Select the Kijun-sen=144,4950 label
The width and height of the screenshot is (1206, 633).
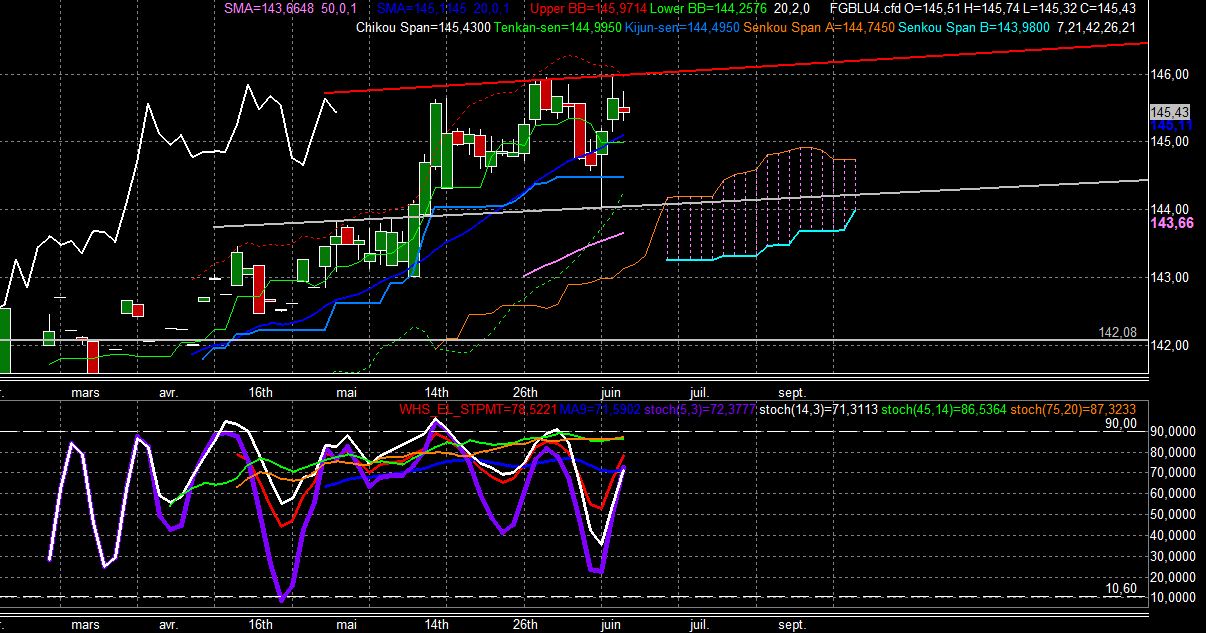click(682, 27)
